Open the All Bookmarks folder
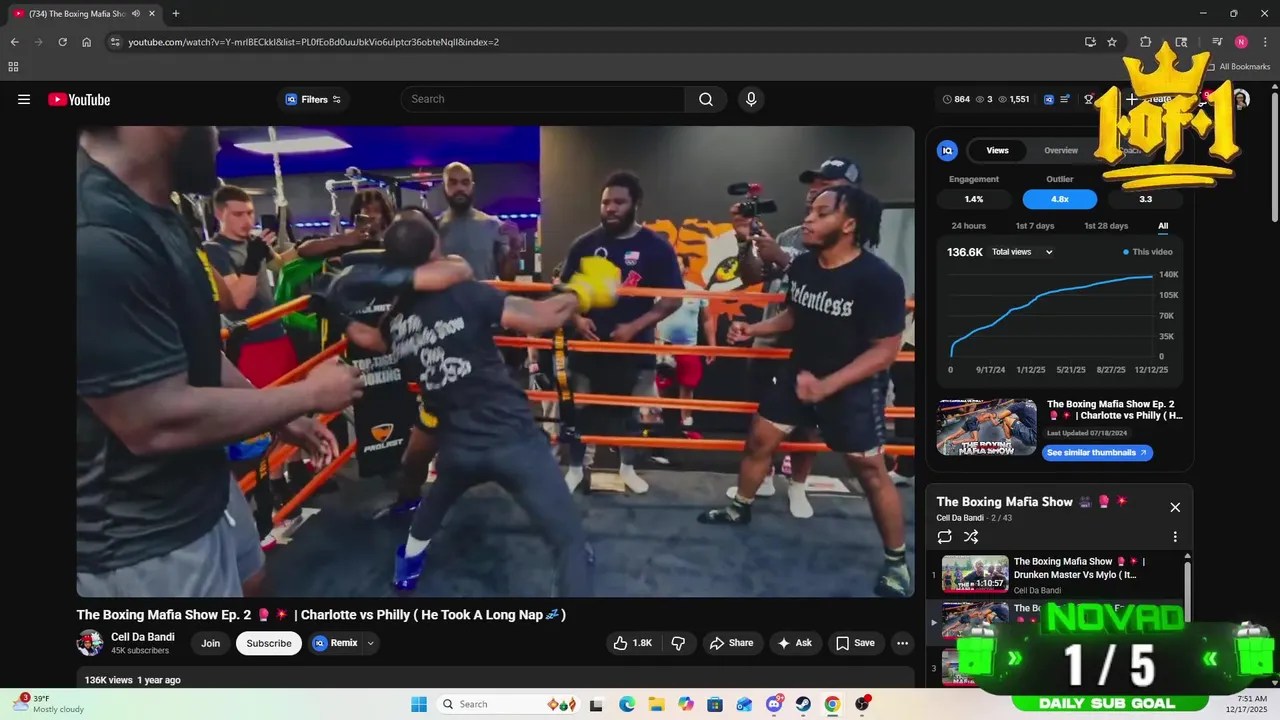 pos(1238,67)
